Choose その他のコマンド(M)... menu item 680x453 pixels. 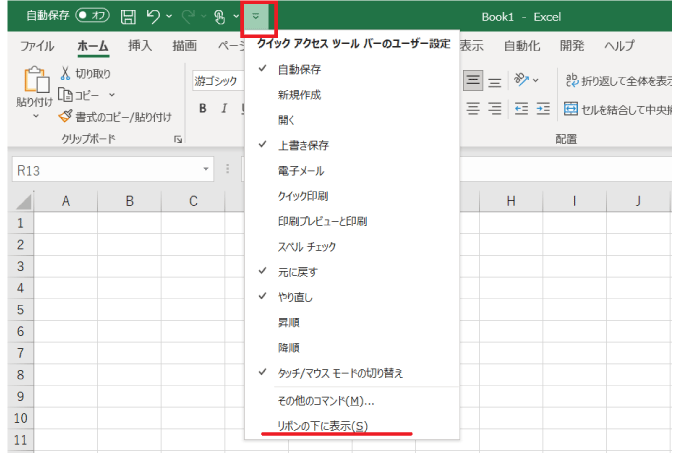click(352, 401)
